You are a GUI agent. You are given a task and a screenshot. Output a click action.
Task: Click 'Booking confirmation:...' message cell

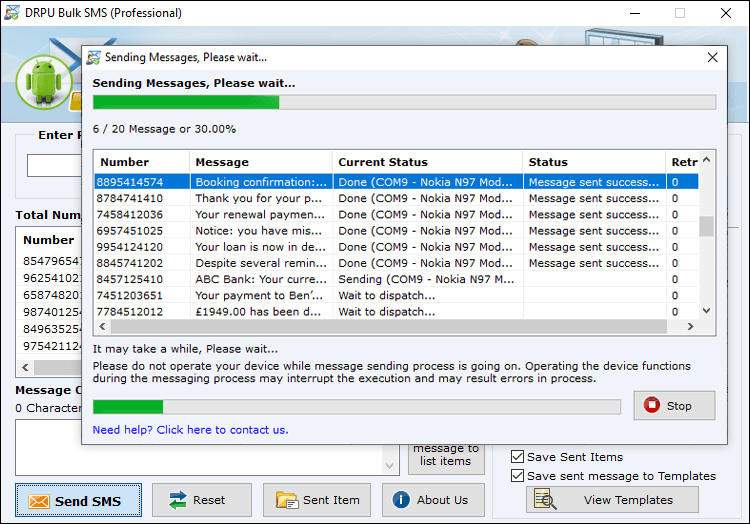click(261, 182)
